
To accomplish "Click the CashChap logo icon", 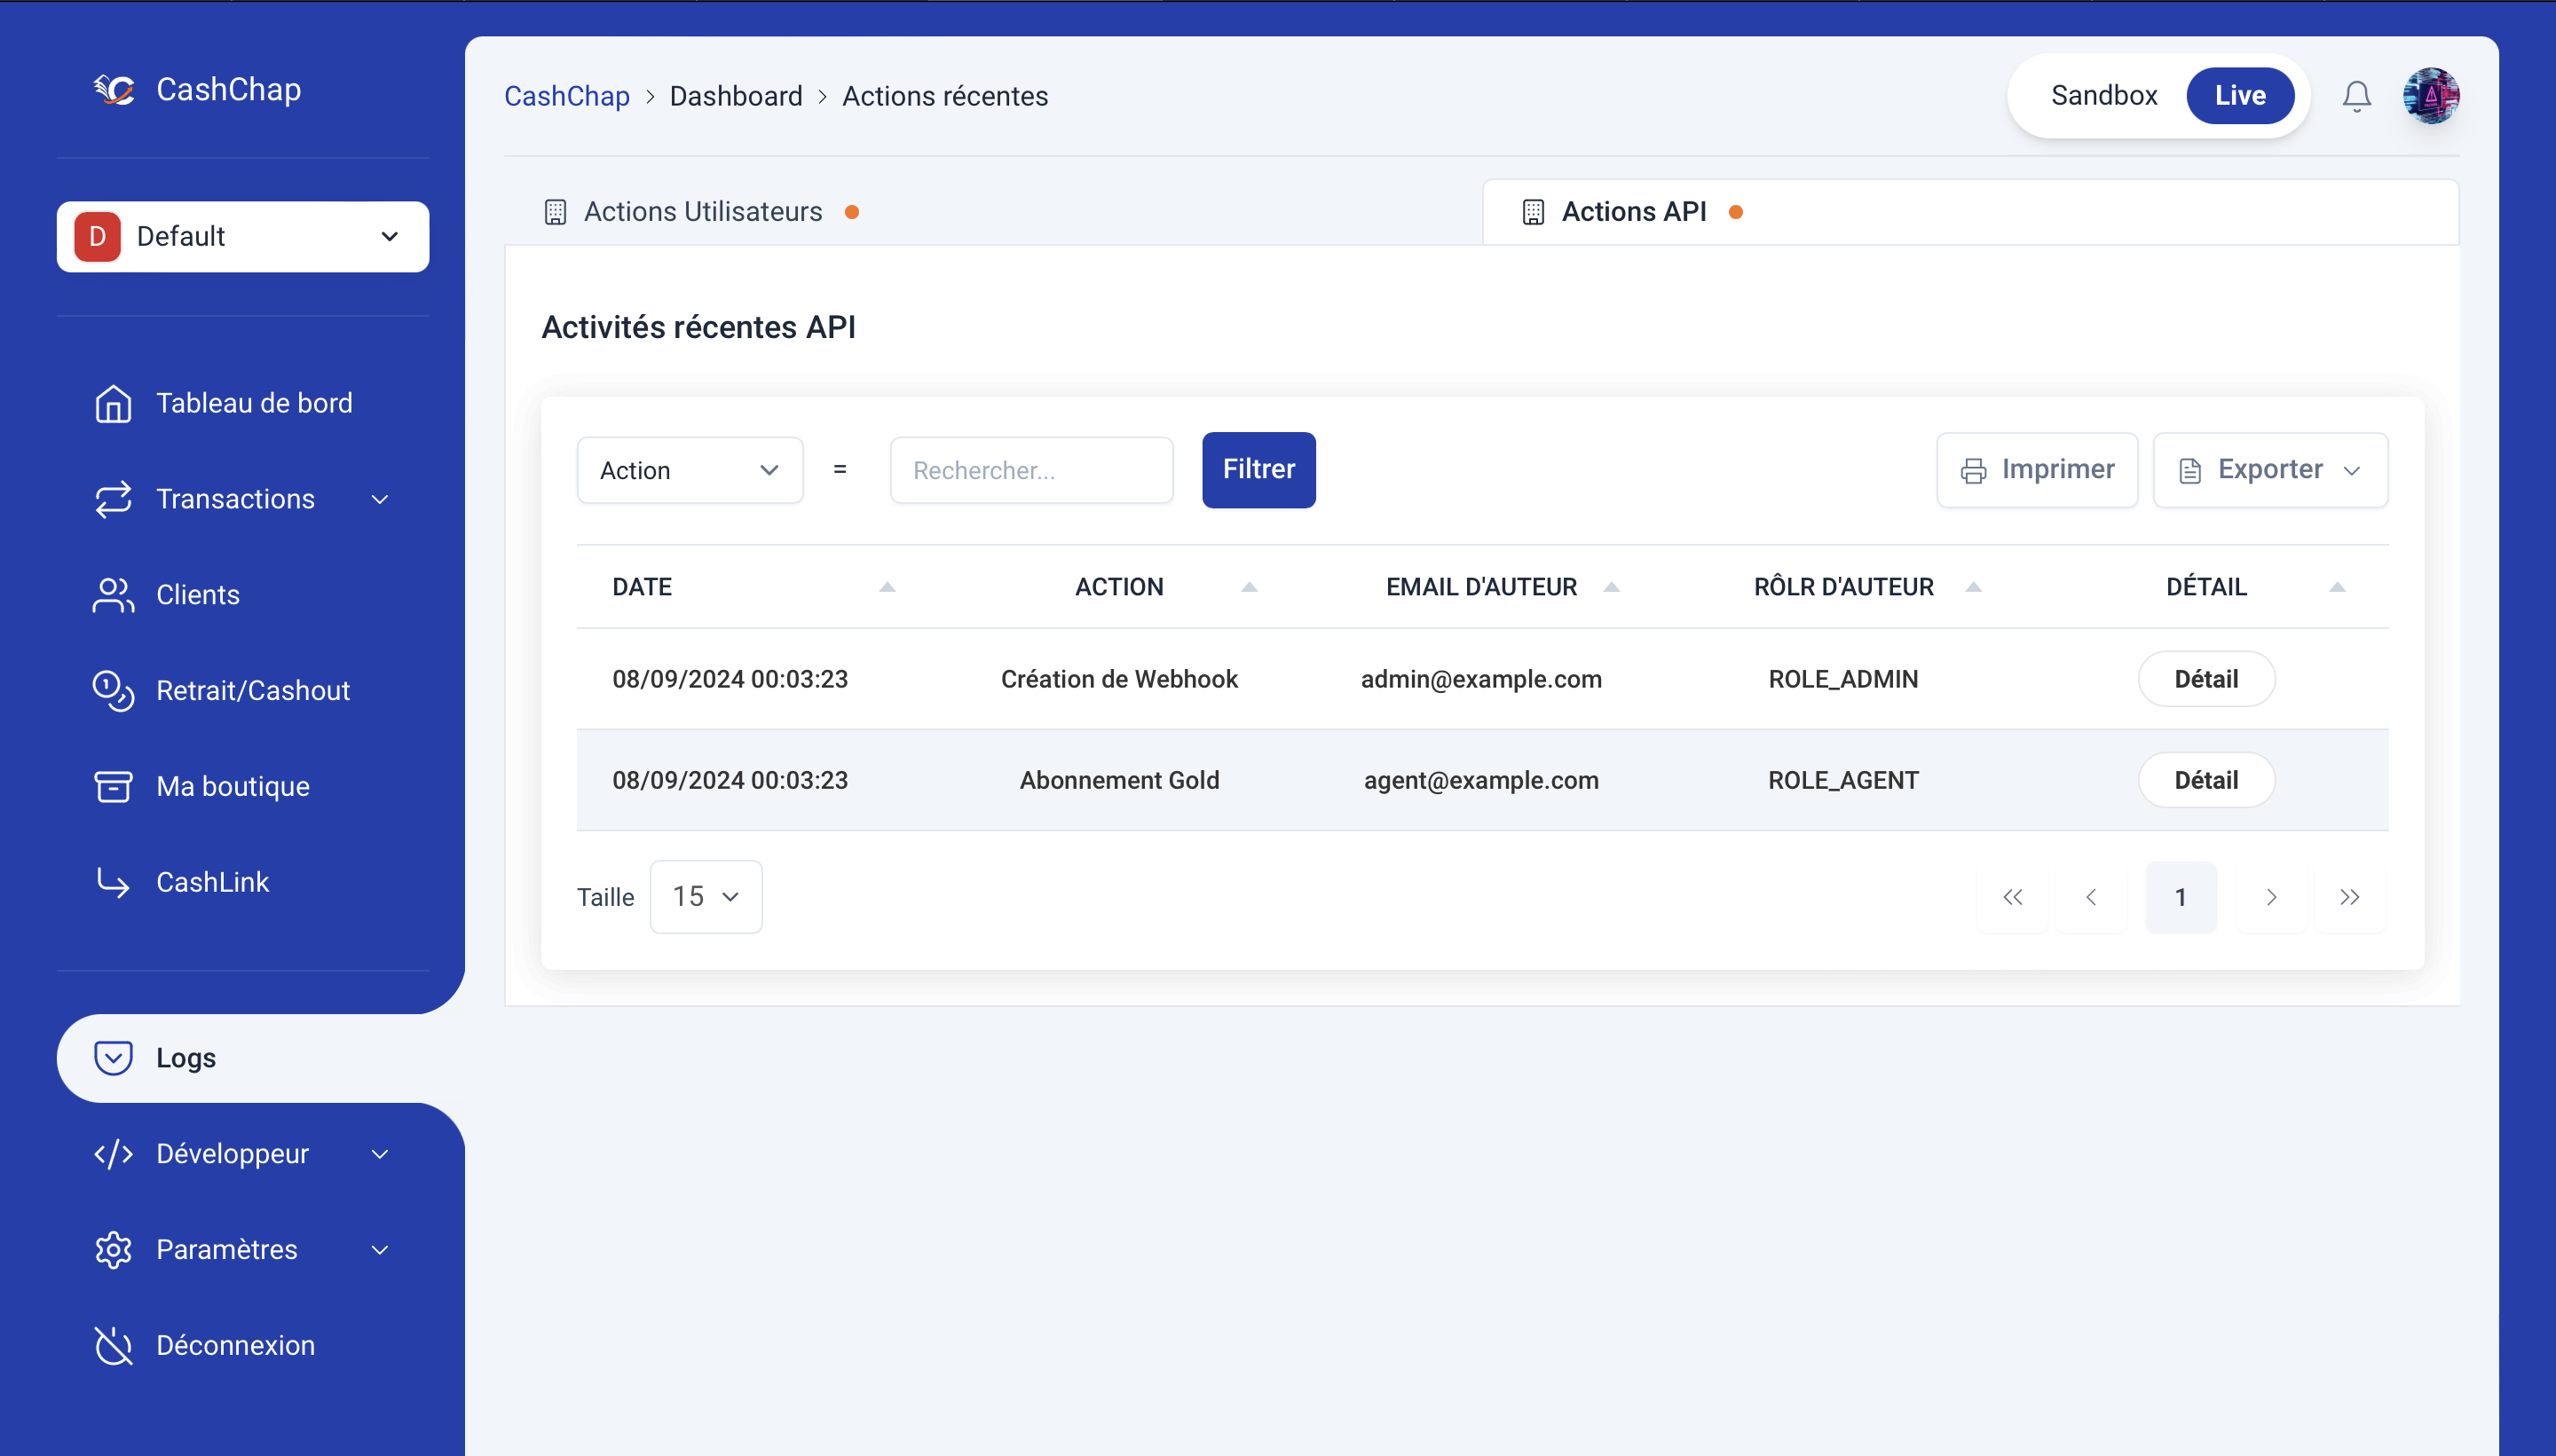I will click(x=115, y=90).
